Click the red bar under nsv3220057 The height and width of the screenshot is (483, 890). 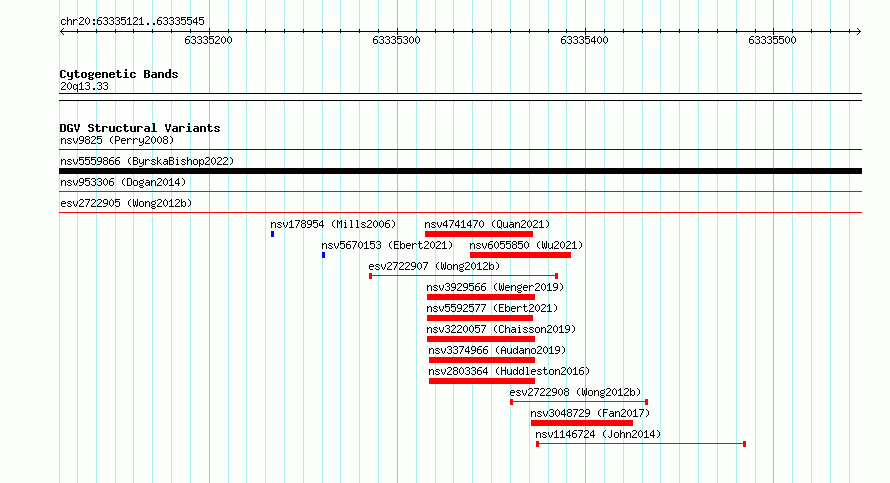(481, 339)
